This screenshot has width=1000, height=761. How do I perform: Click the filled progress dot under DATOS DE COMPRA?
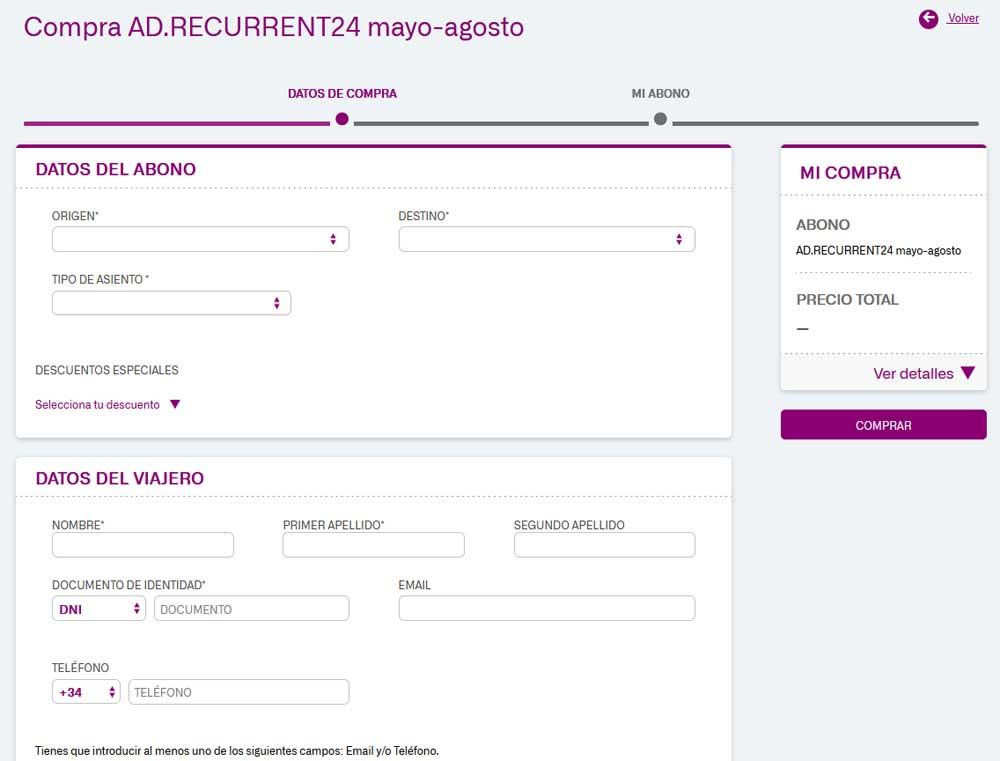pos(341,118)
